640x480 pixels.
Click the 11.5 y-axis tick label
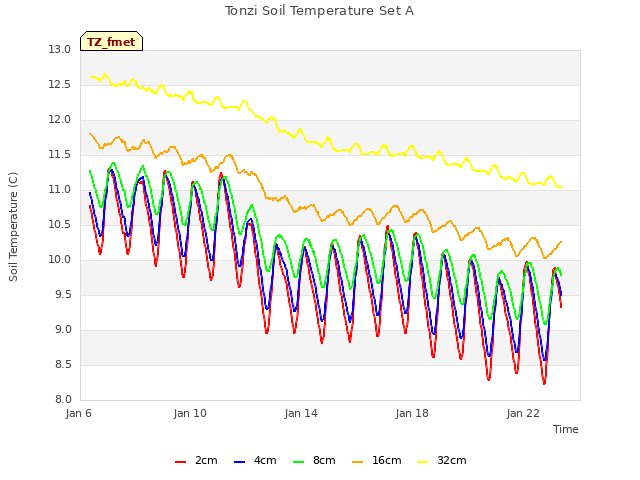[60, 155]
